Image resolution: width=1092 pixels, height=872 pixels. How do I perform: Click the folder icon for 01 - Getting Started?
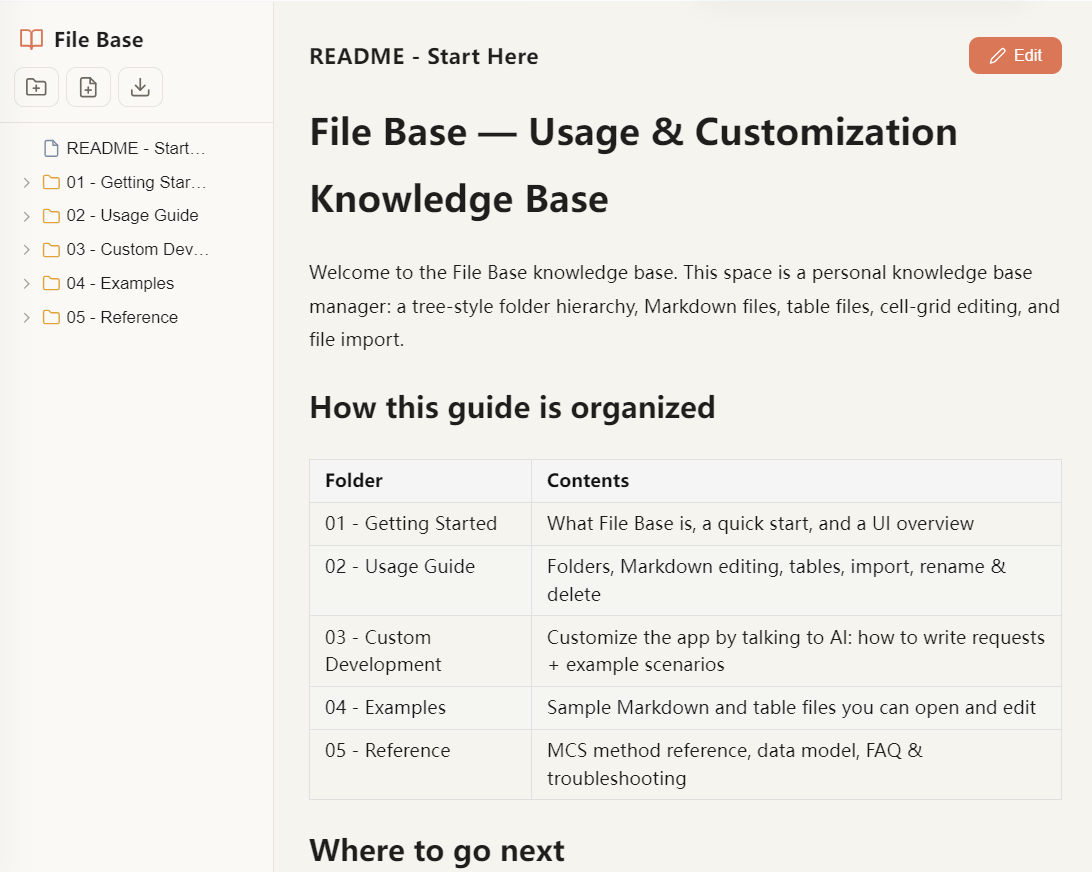(x=51, y=182)
